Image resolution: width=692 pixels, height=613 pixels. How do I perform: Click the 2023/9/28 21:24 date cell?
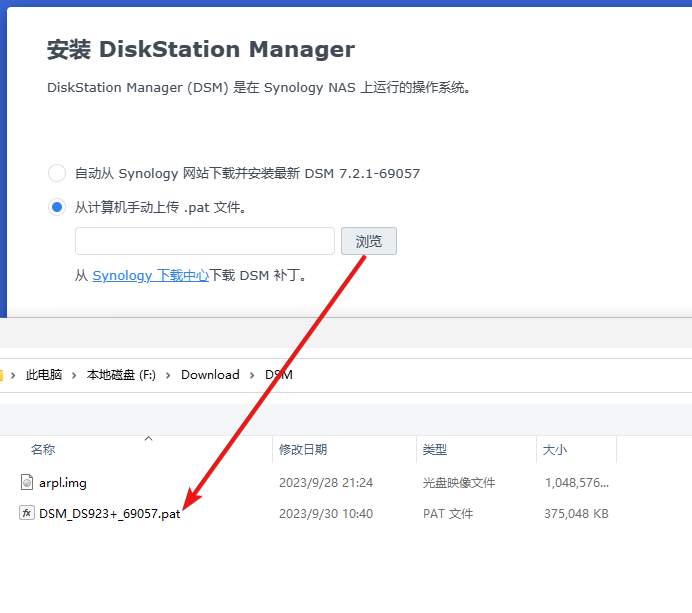coord(326,482)
